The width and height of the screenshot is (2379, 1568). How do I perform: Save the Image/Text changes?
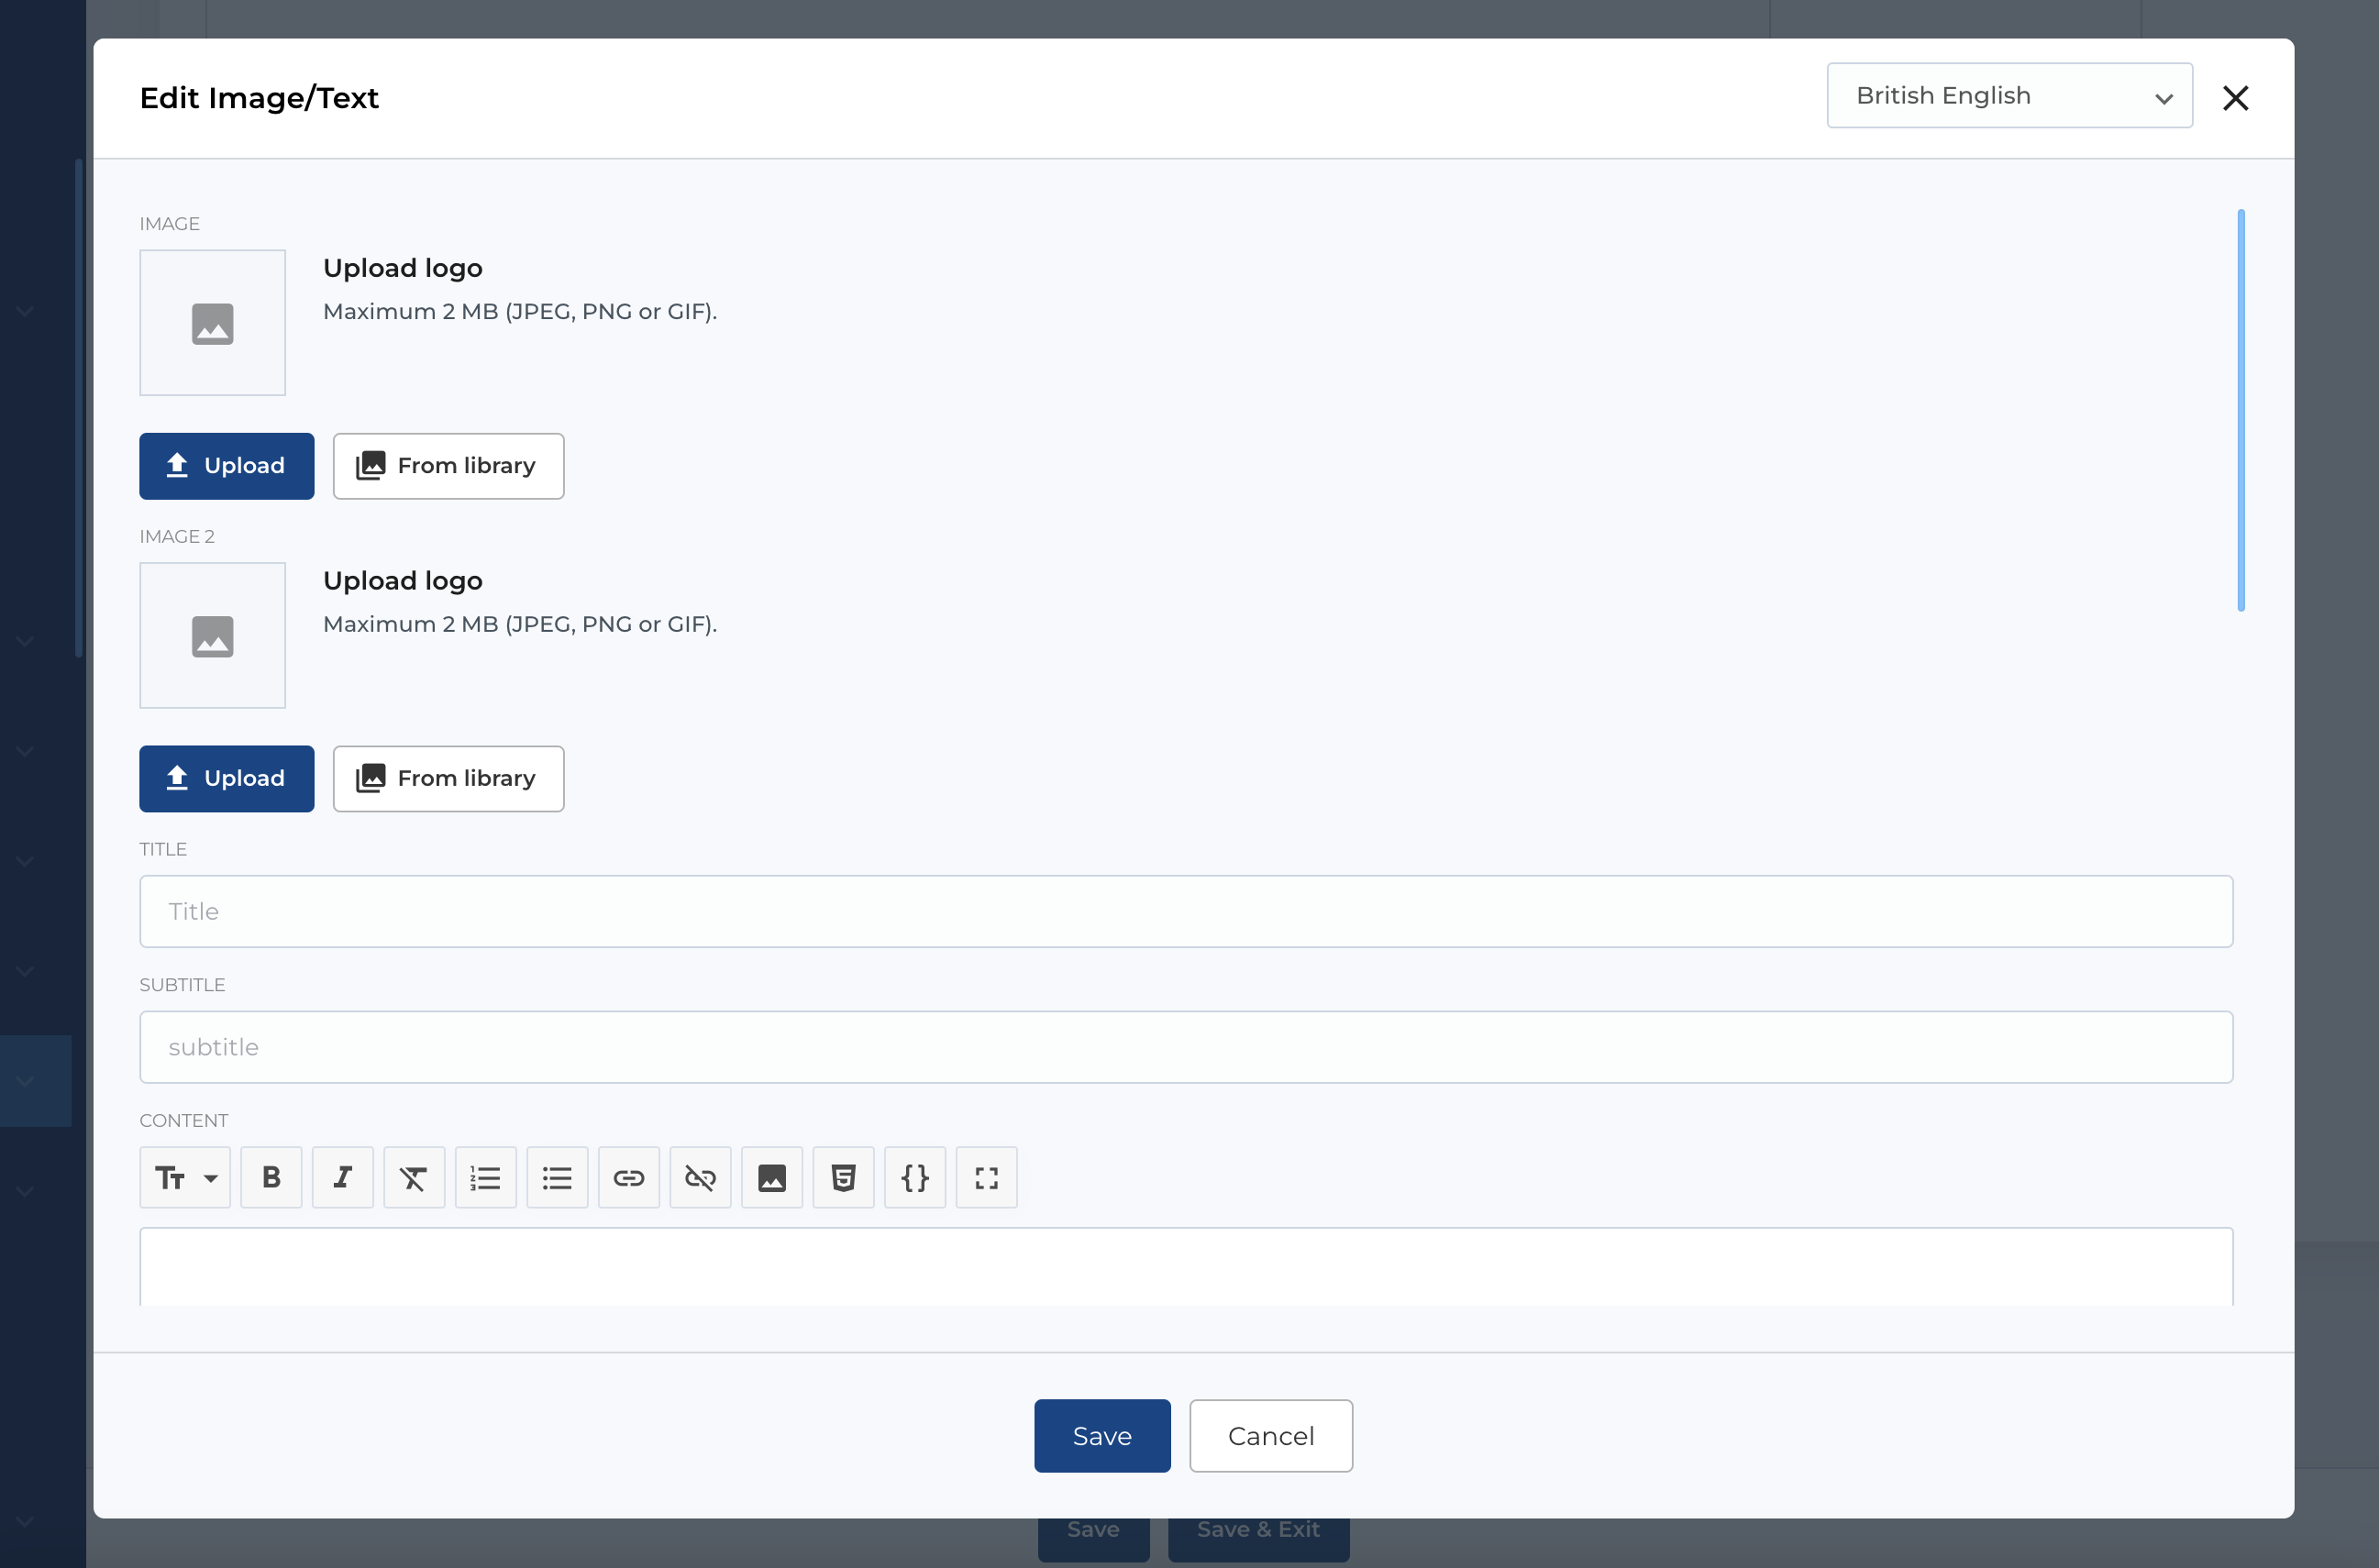point(1102,1435)
